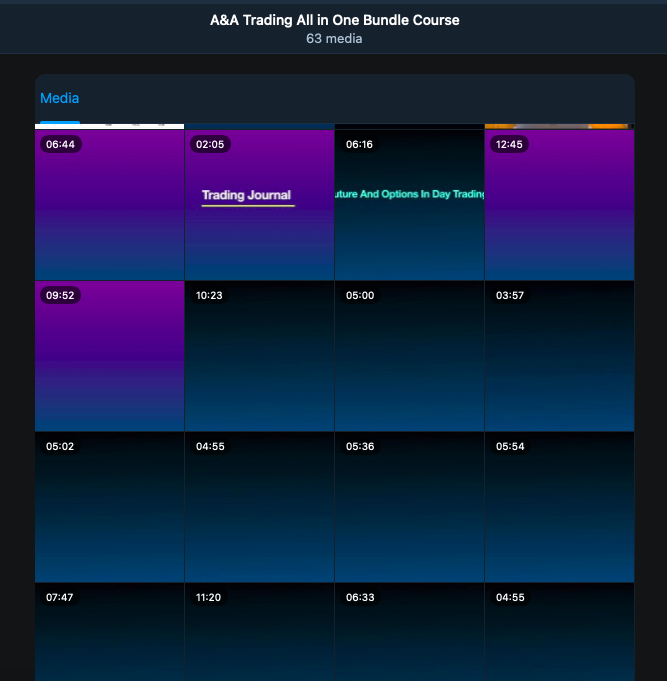This screenshot has width=667, height=681.
Task: Open the 10:23 video thumbnail
Action: pos(260,356)
